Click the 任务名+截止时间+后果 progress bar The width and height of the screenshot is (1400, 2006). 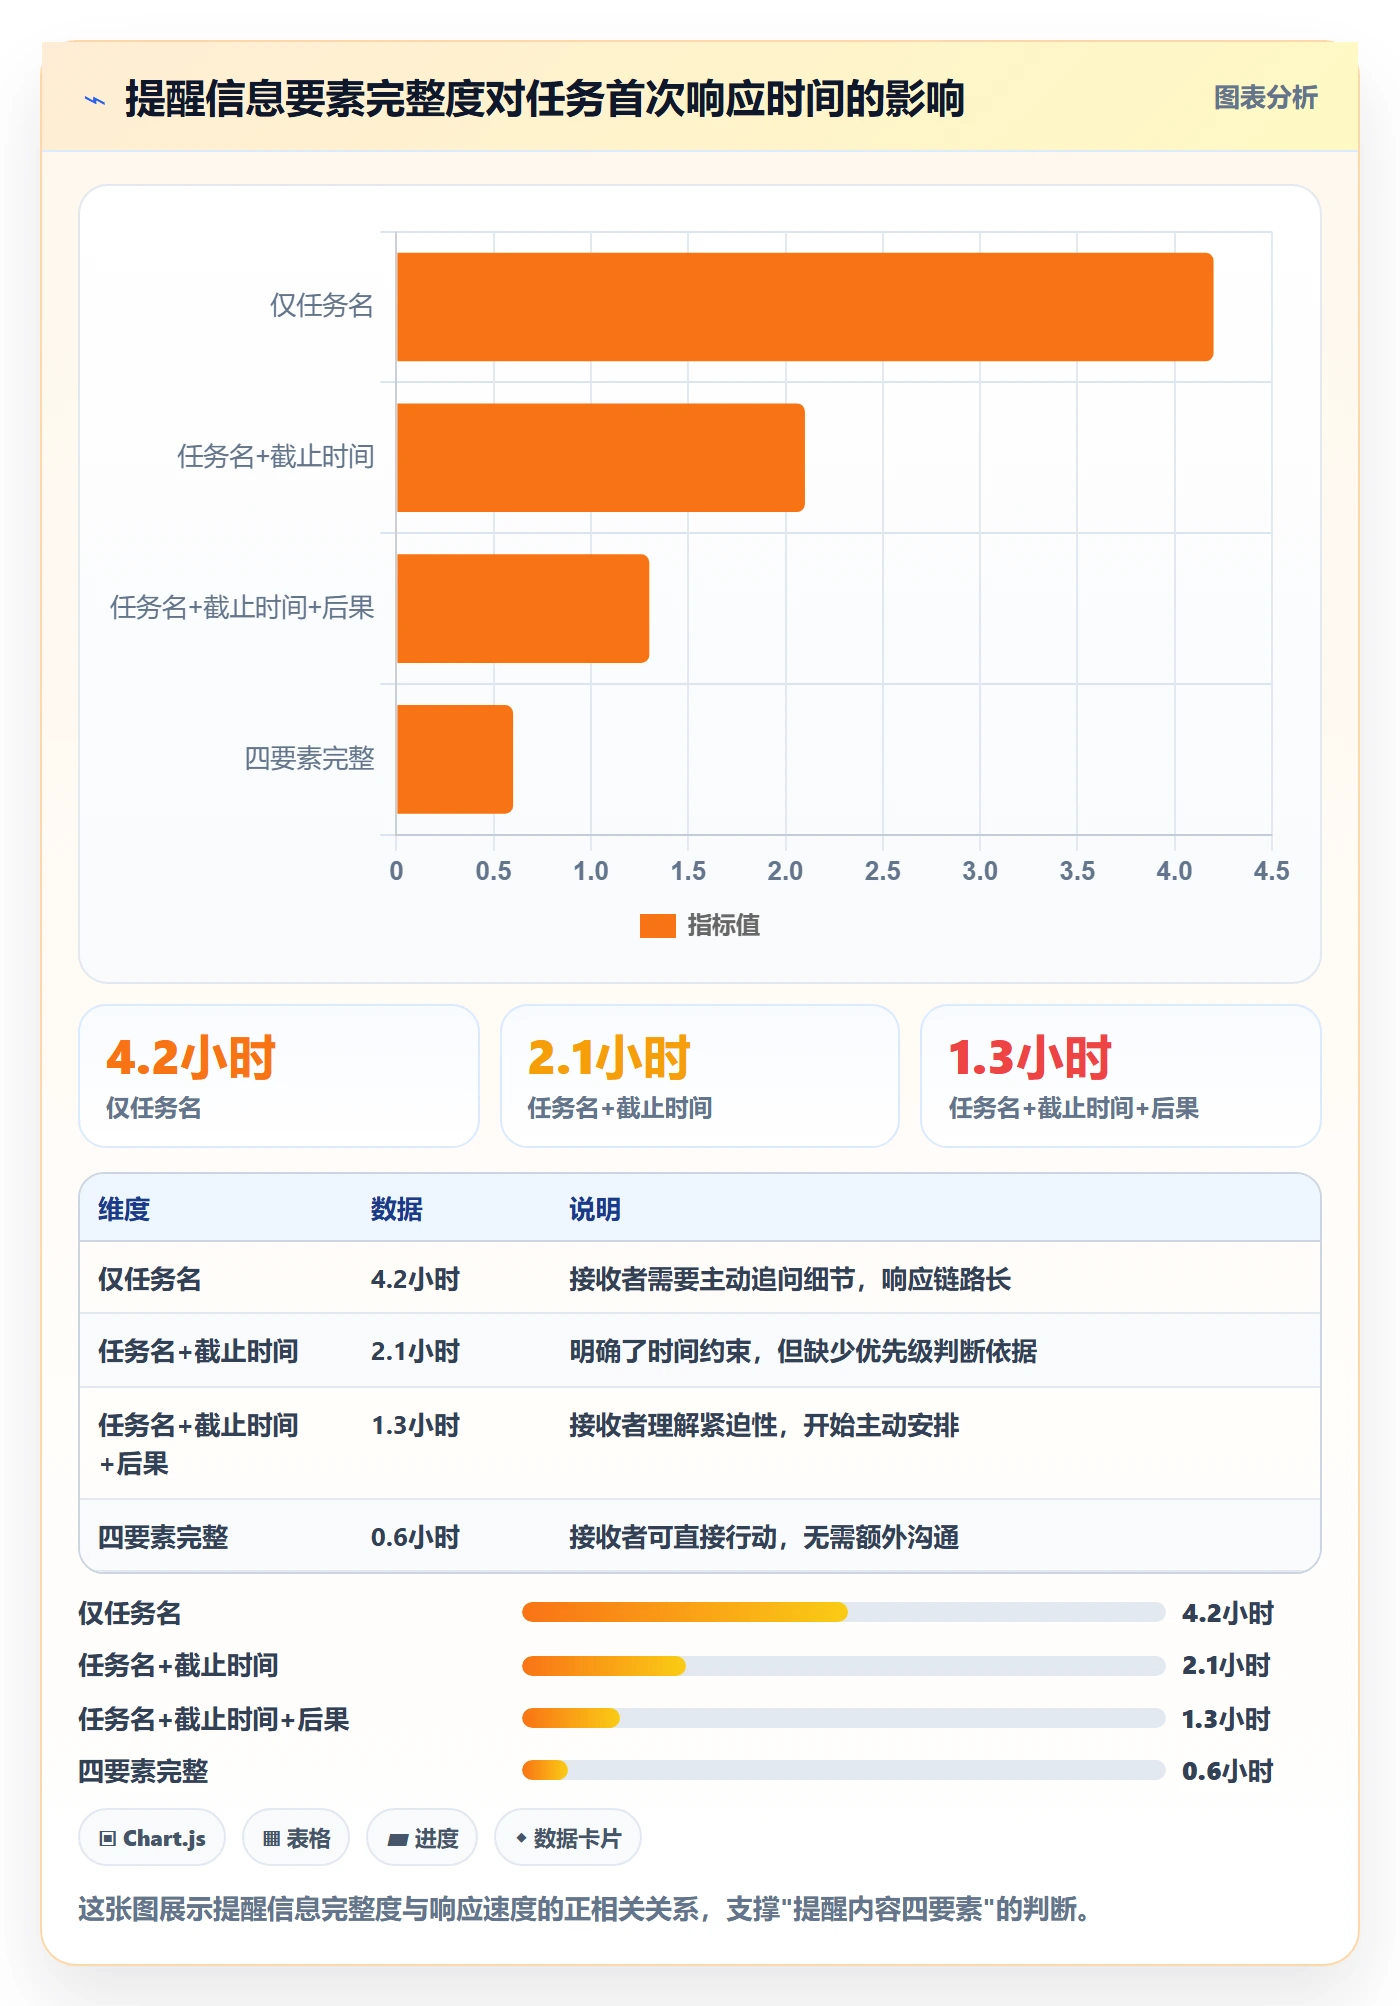[x=843, y=1718]
